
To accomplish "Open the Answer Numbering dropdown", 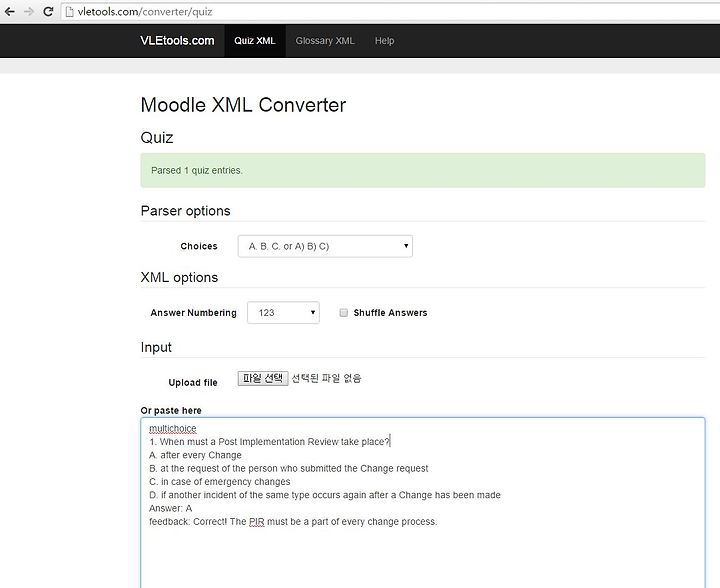I will point(283,313).
